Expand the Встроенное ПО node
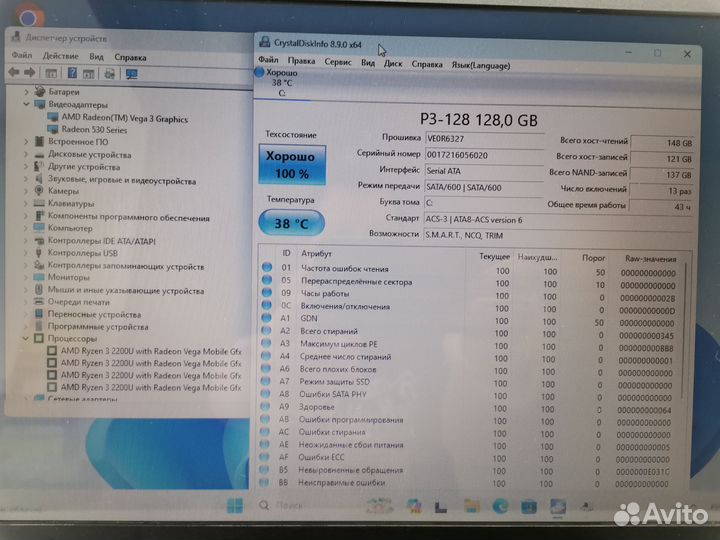720x540 pixels. pos(26,141)
